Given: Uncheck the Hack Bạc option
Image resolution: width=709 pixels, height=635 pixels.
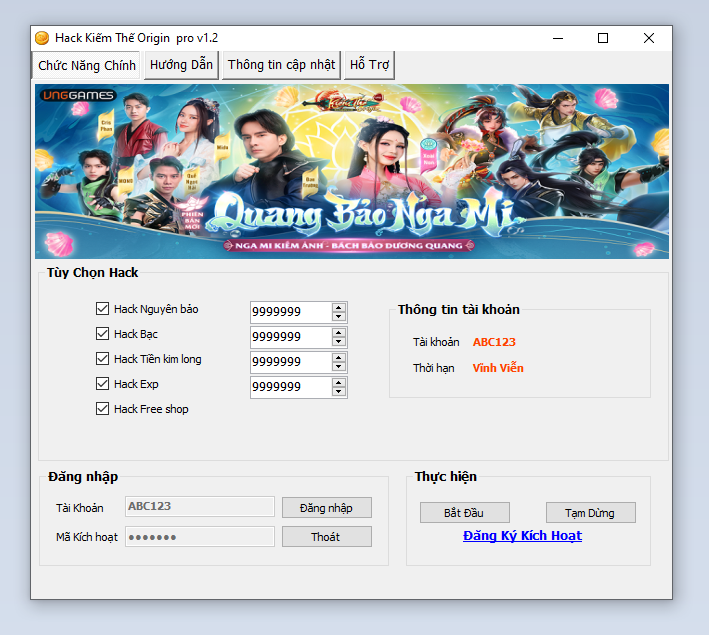Looking at the screenshot, I should coord(102,334).
